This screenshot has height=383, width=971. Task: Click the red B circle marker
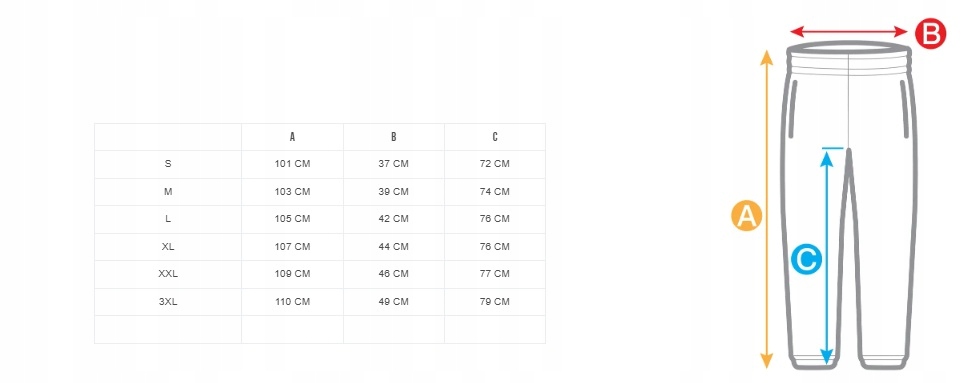click(x=931, y=33)
